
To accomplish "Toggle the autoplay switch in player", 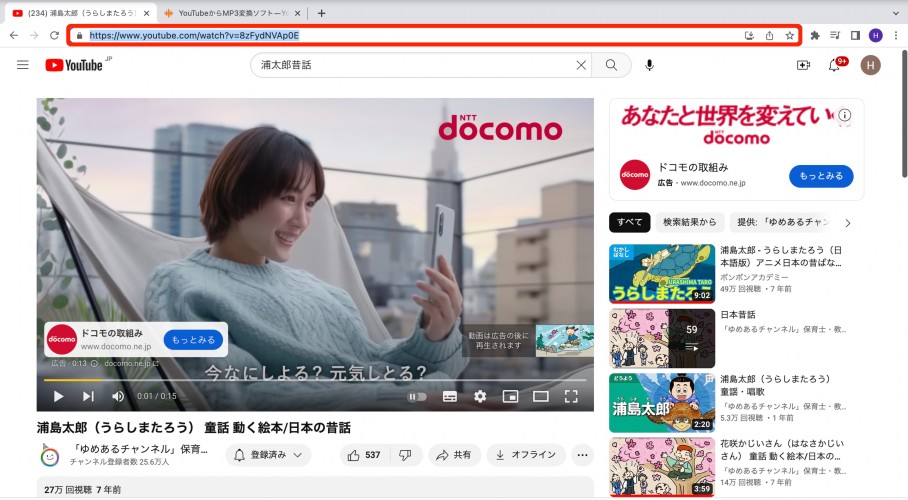I will coord(417,396).
